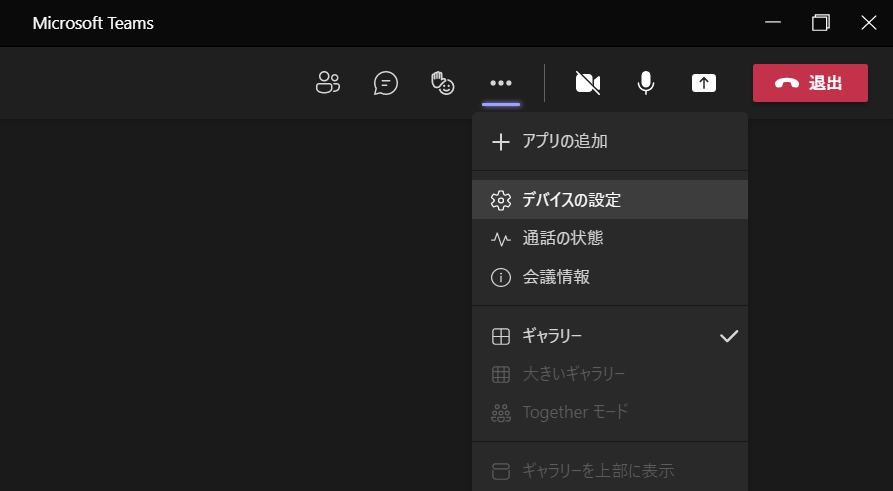The height and width of the screenshot is (491, 893).
Task: Turn on the camera
Action: click(588, 83)
